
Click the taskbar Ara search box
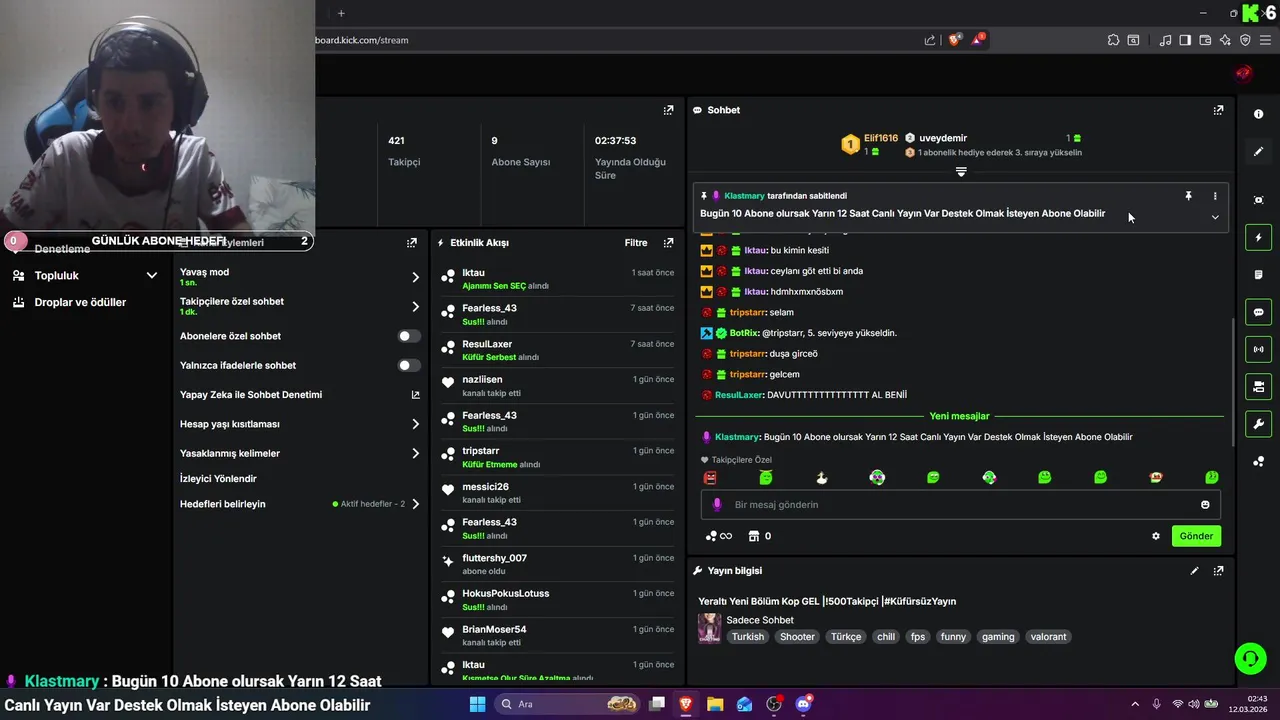click(x=568, y=704)
